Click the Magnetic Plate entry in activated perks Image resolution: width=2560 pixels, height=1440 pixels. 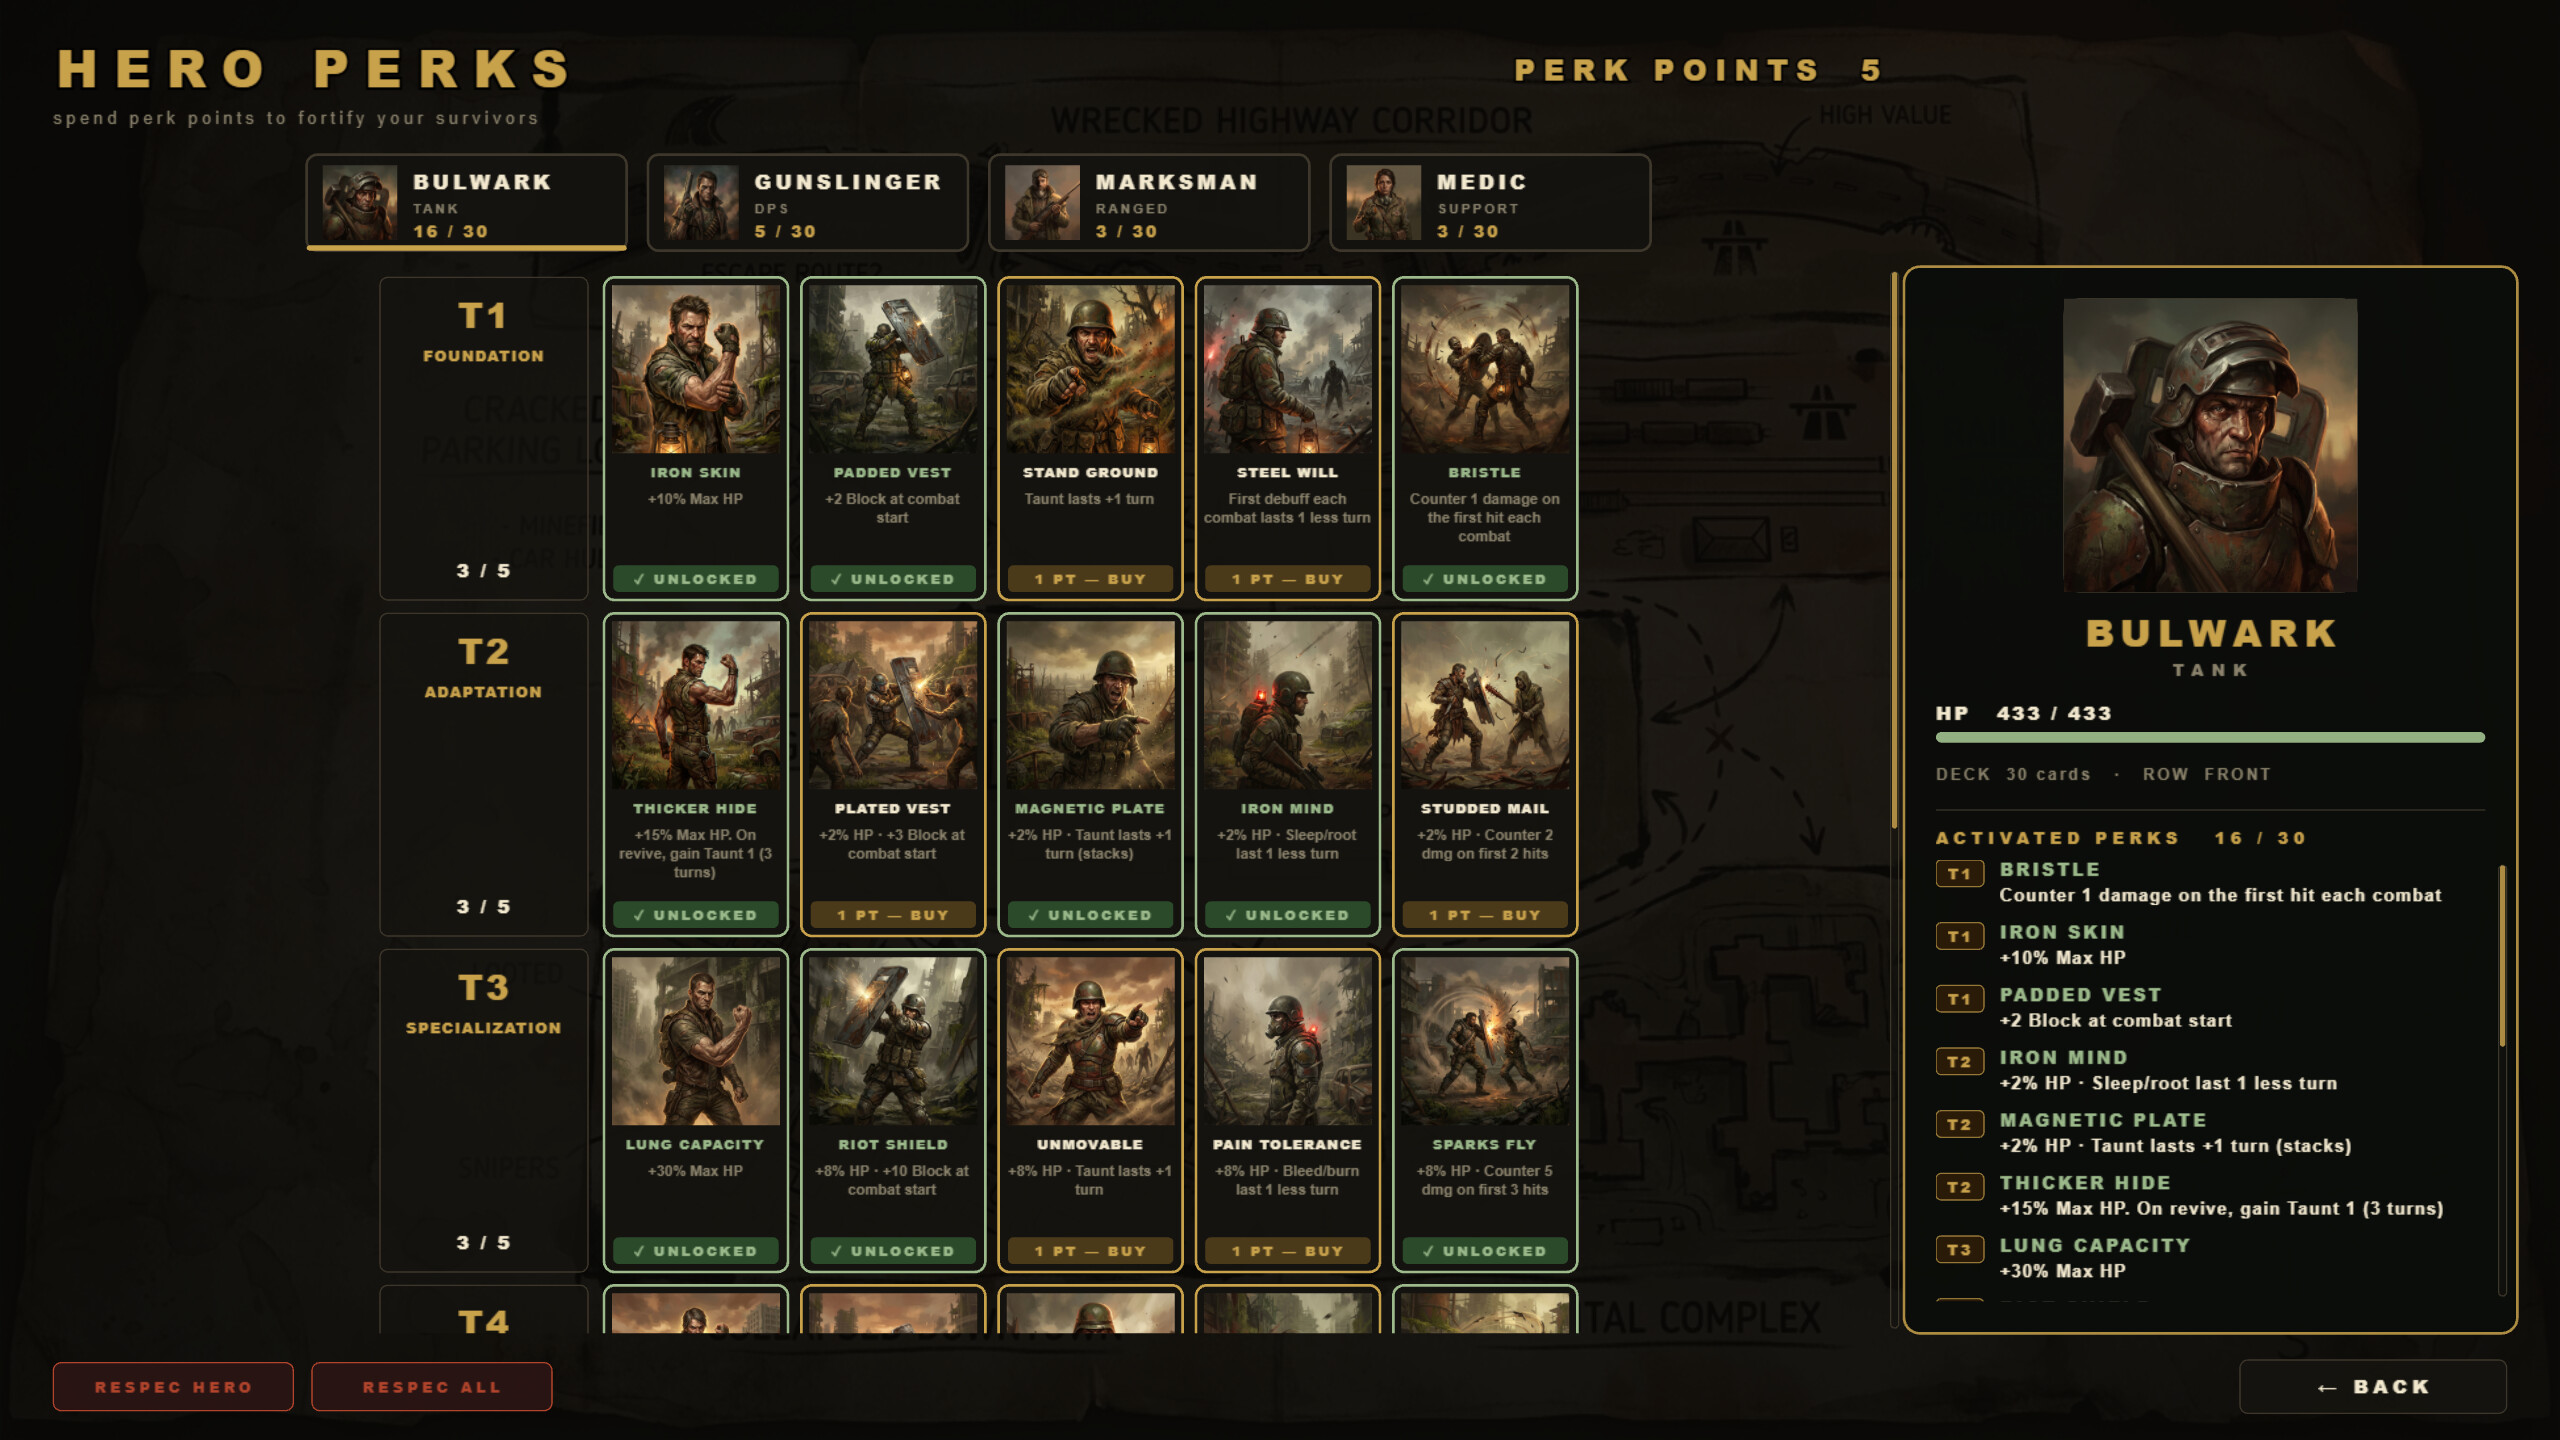tap(2210, 1133)
